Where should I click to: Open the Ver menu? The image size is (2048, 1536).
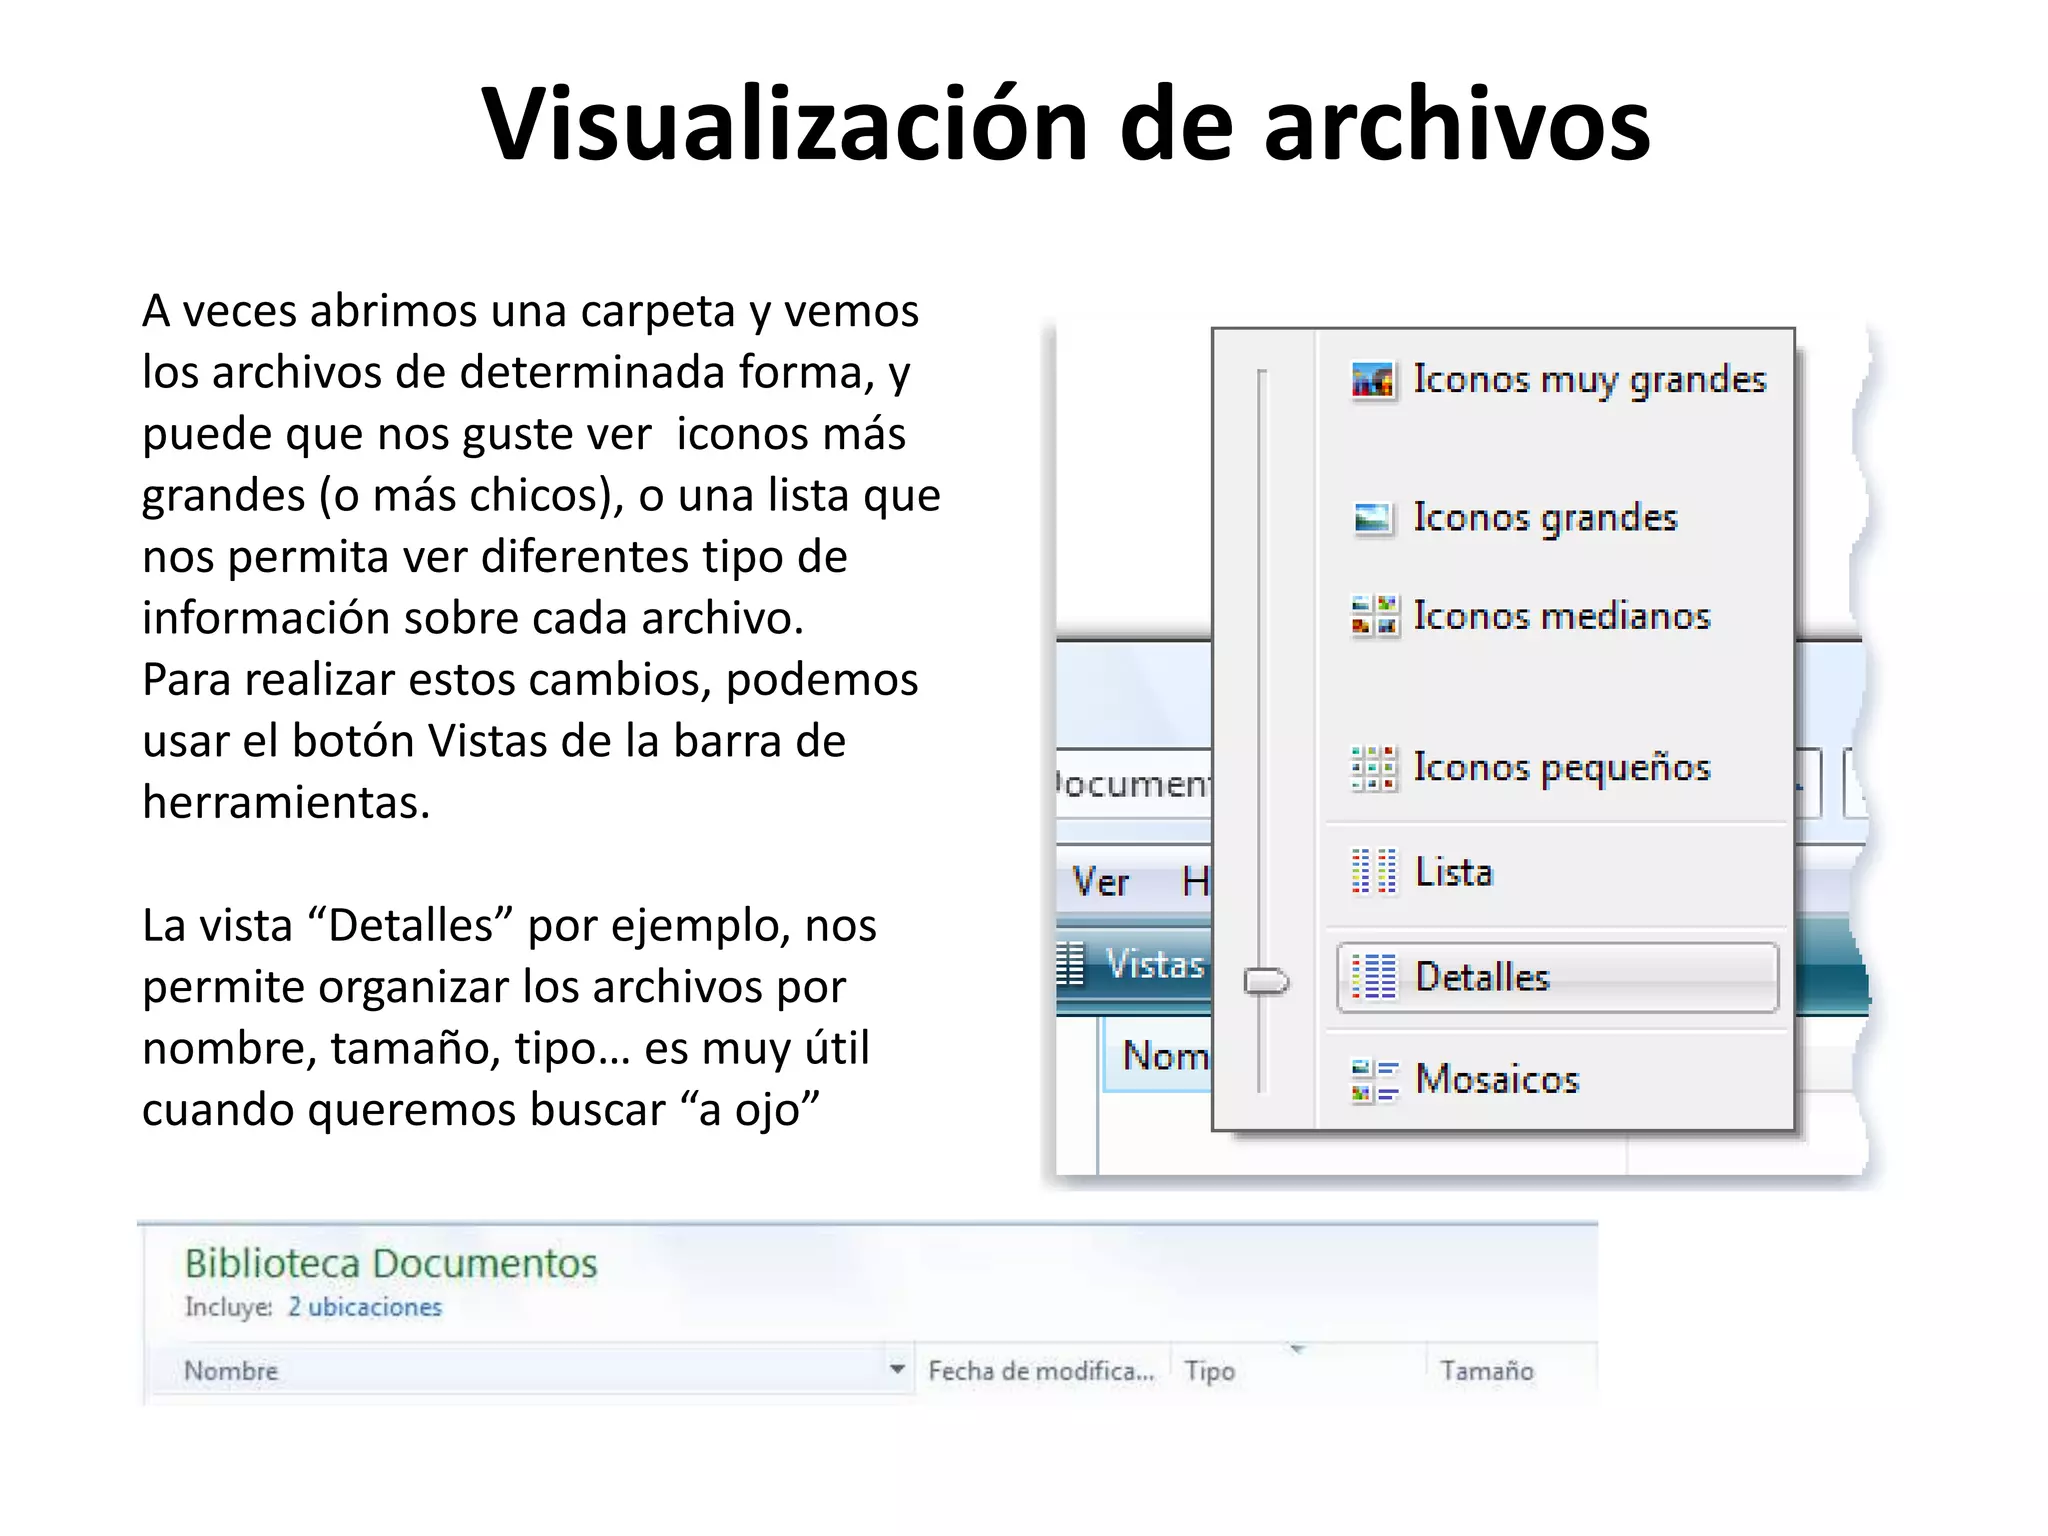pyautogui.click(x=1100, y=882)
